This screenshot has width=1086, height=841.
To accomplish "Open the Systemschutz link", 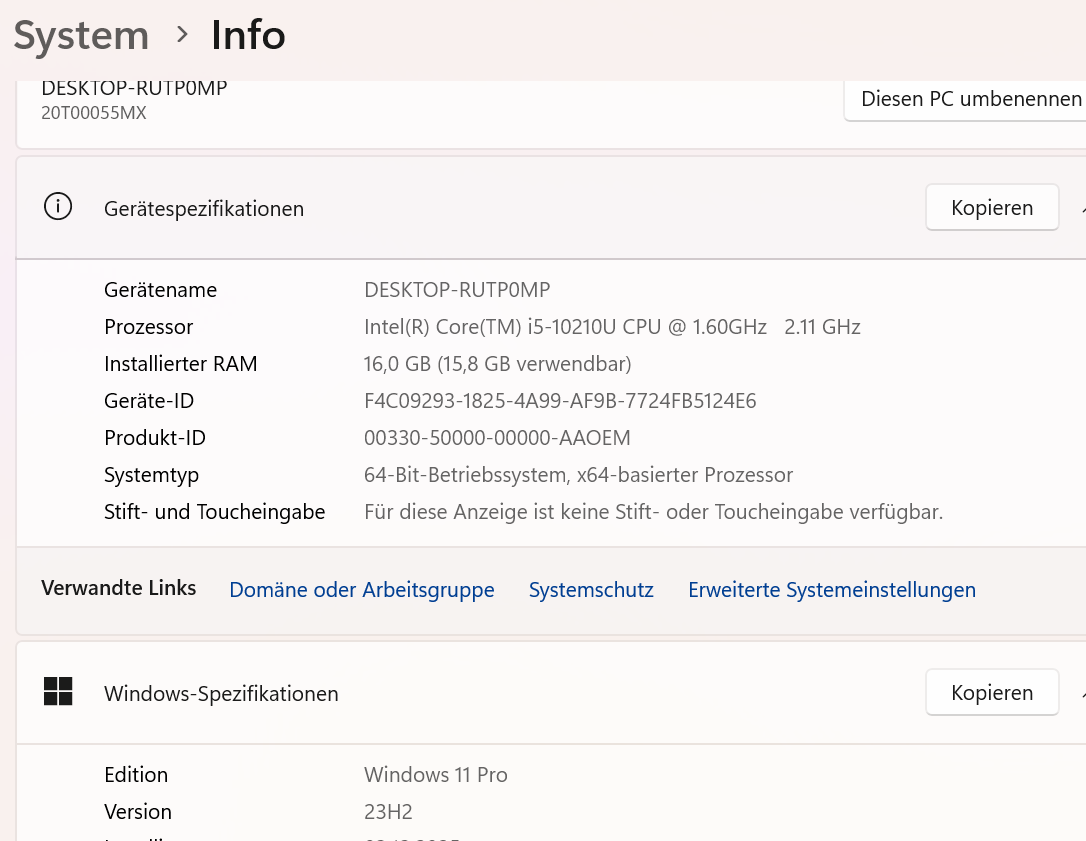I will (x=591, y=590).
